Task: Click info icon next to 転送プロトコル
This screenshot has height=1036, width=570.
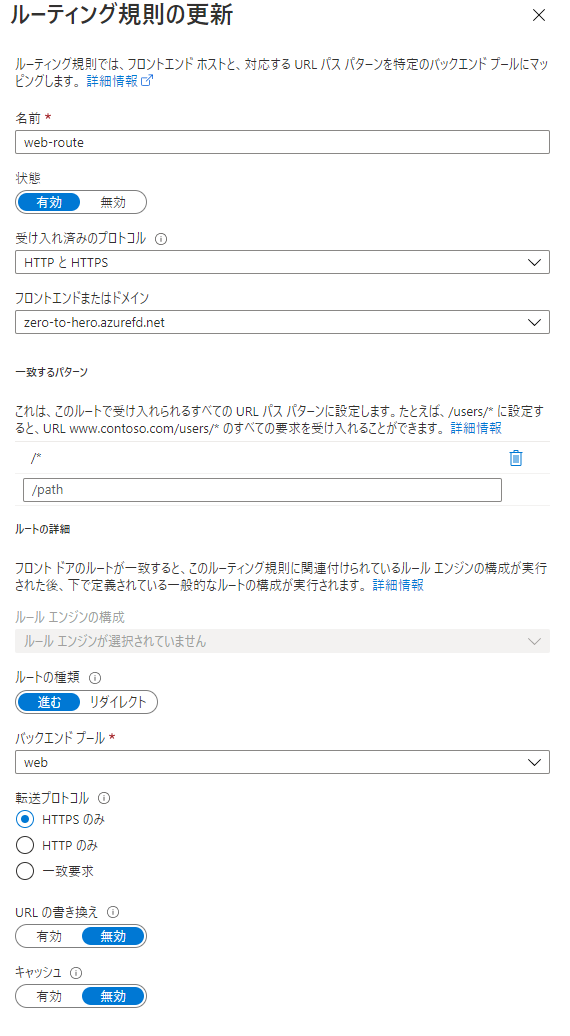Action: tap(104, 798)
